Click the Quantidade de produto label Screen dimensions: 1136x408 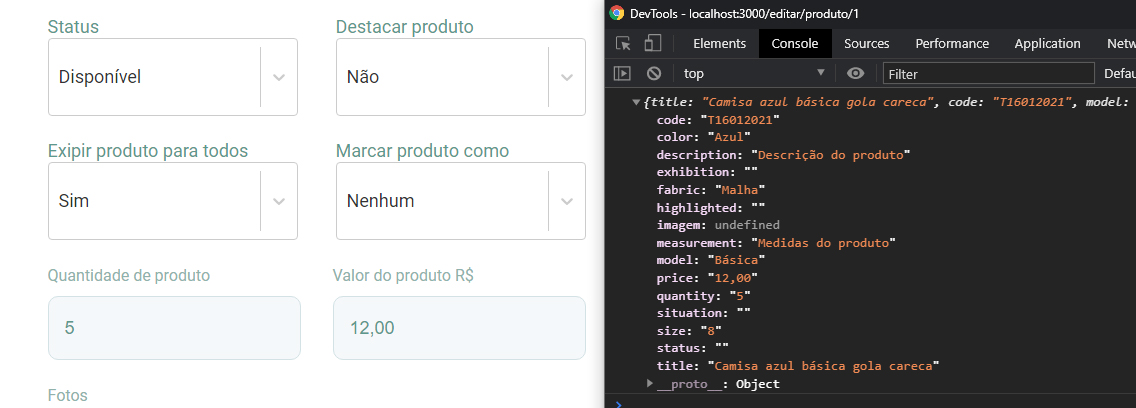(x=129, y=275)
